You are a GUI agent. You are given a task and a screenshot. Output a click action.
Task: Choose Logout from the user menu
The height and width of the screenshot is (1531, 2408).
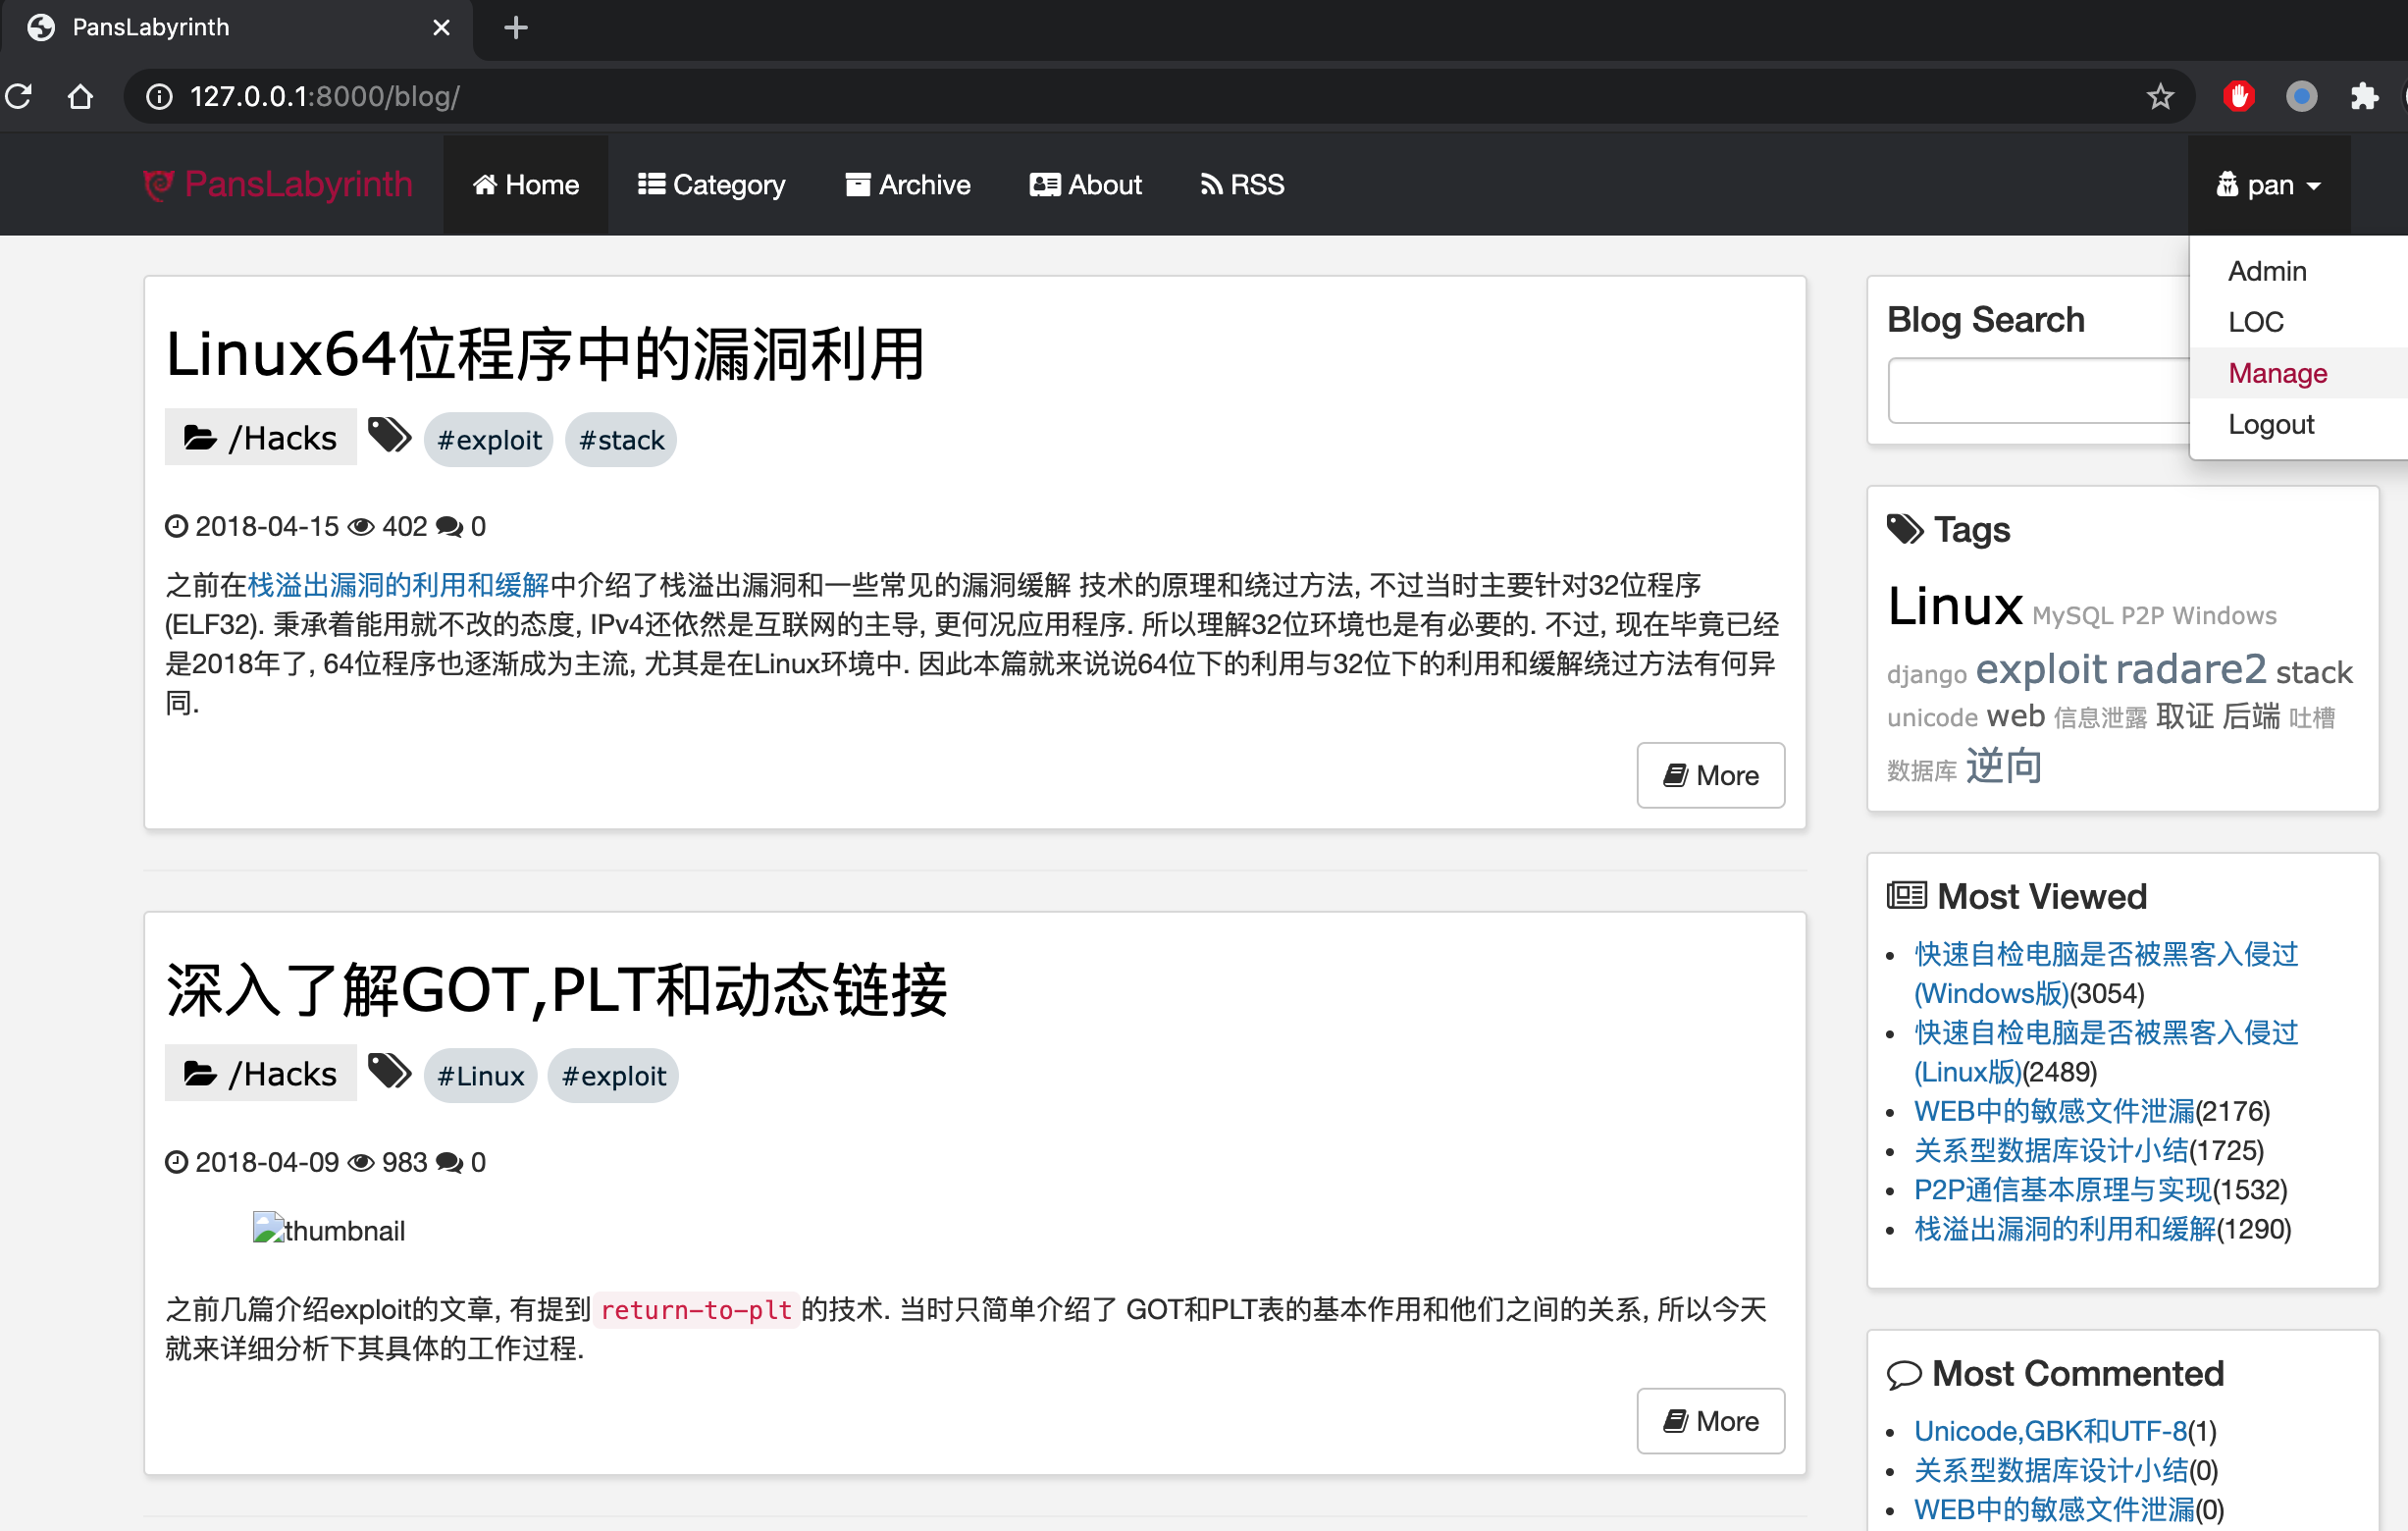[2298, 424]
